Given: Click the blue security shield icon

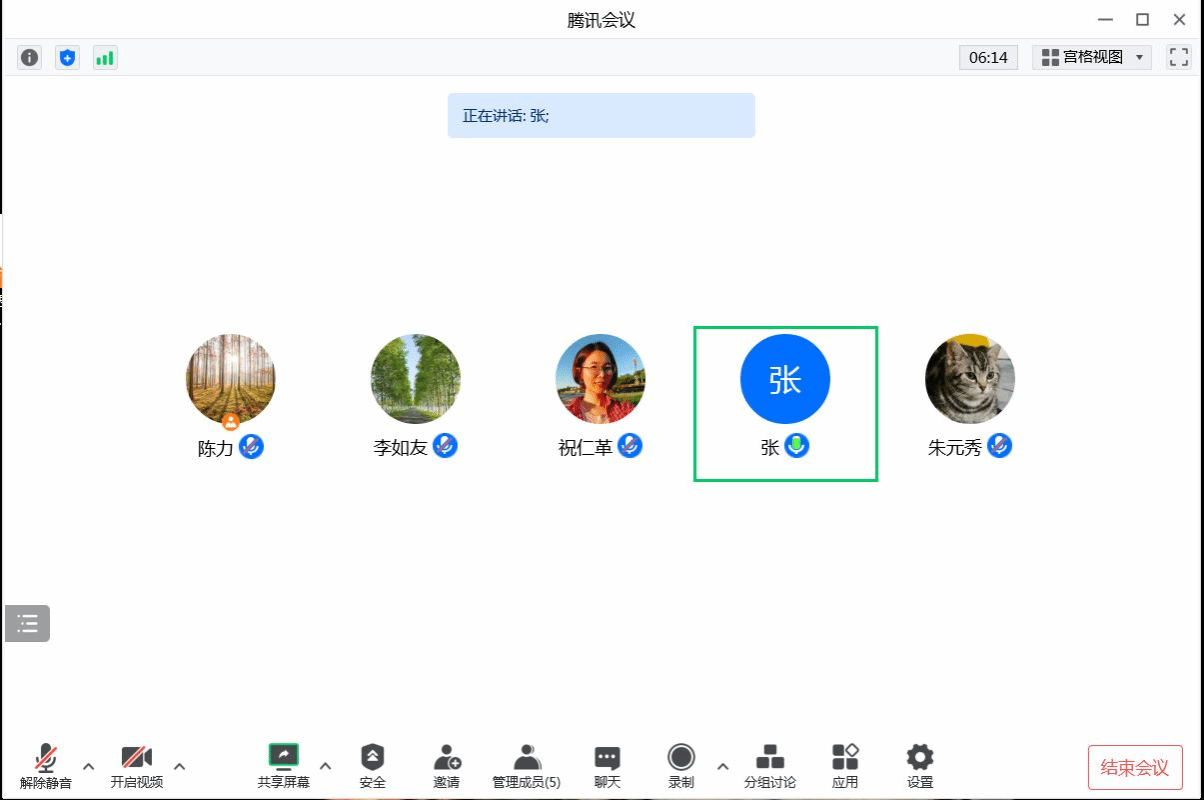Looking at the screenshot, I should [67, 58].
